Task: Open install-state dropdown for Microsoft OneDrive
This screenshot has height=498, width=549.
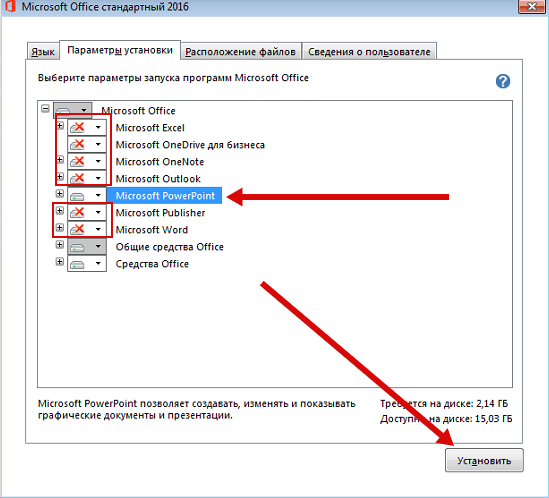Action: click(x=87, y=144)
